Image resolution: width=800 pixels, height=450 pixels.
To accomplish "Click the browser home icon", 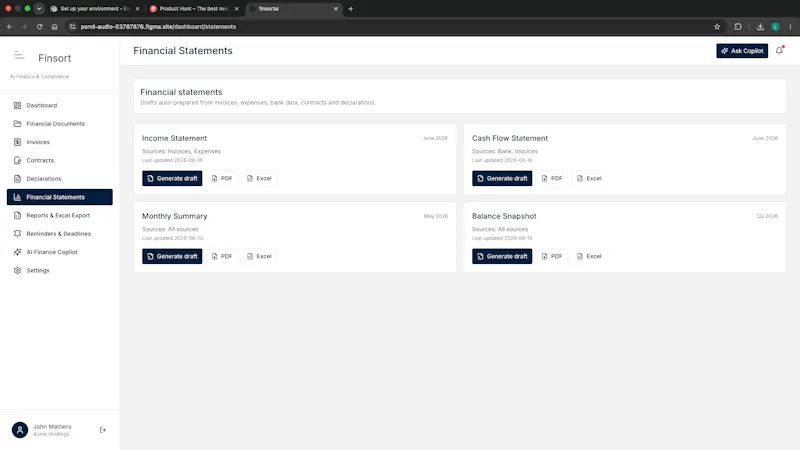I will [x=55, y=27].
